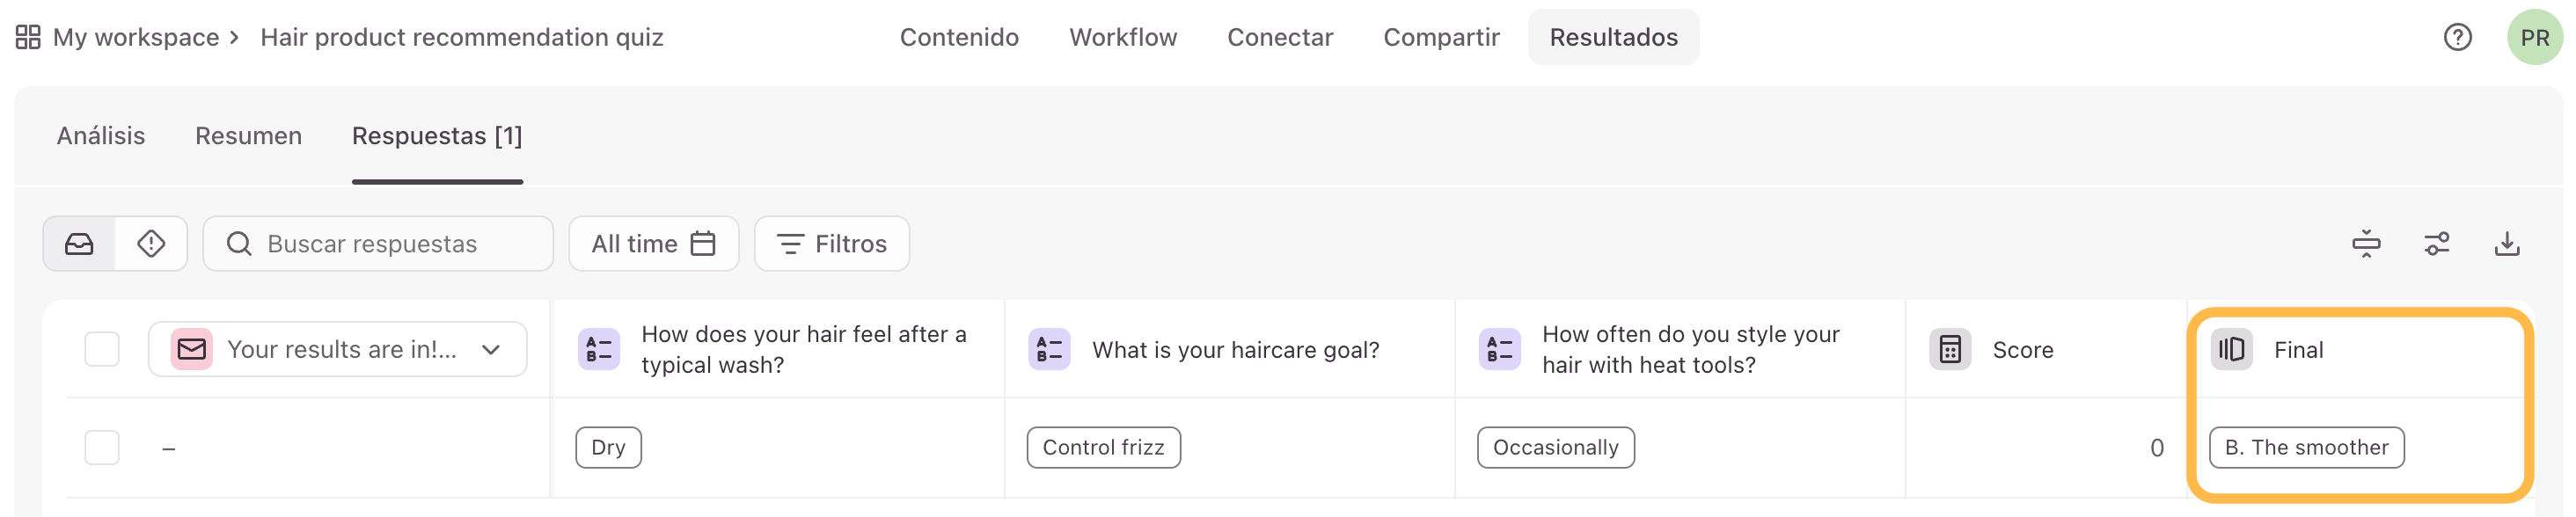This screenshot has width=2576, height=517.
Task: Click the help question mark icon
Action: click(x=2457, y=38)
